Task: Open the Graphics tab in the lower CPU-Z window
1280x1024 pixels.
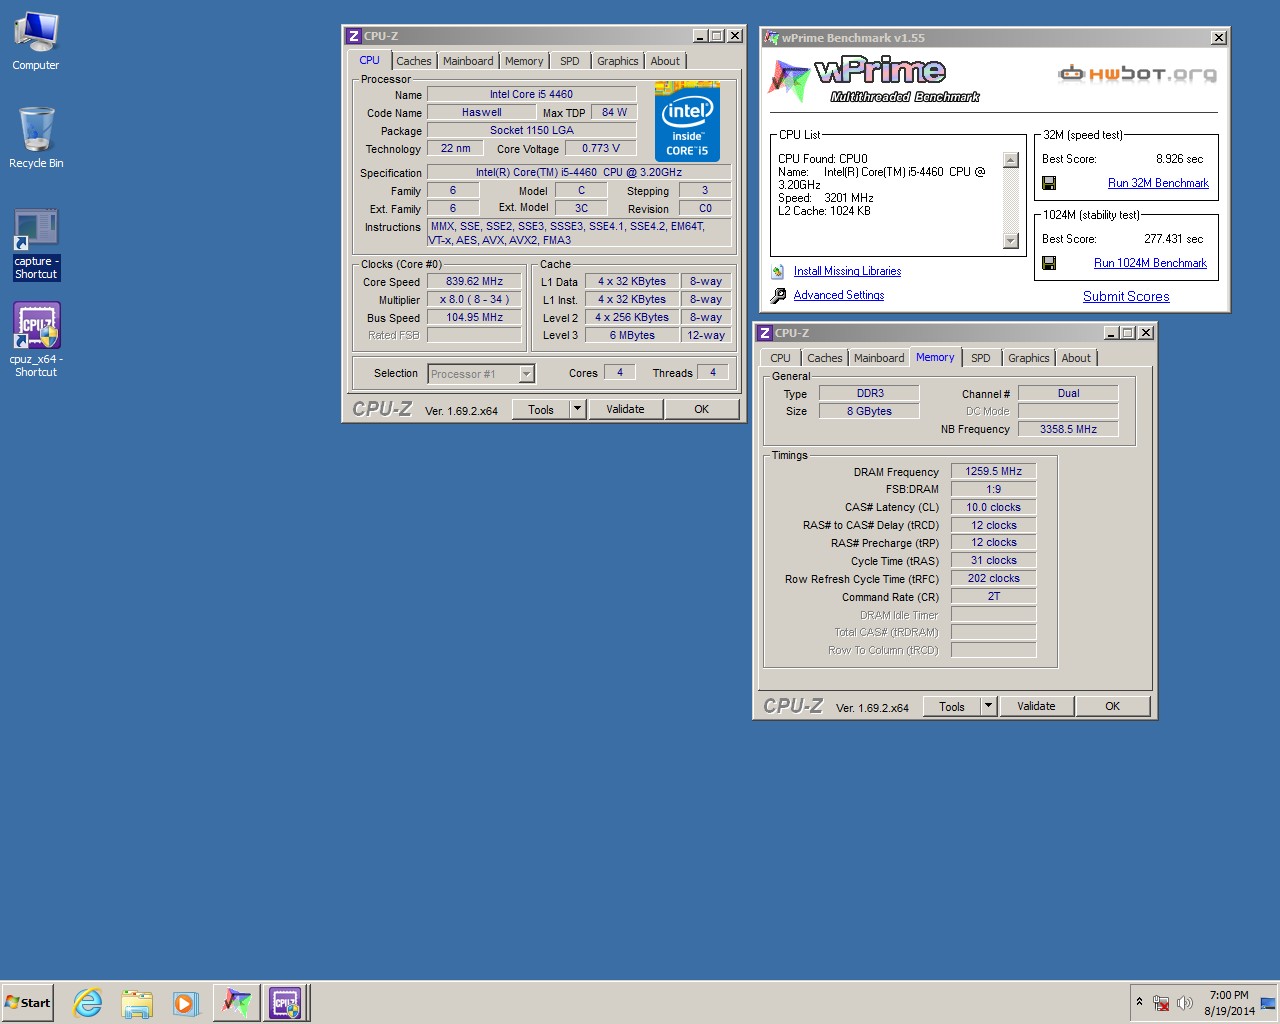Action: 1029,358
